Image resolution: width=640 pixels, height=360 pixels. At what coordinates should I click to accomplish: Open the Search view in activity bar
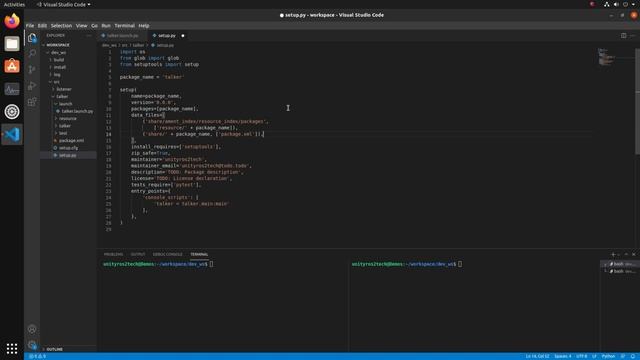pos(32,53)
